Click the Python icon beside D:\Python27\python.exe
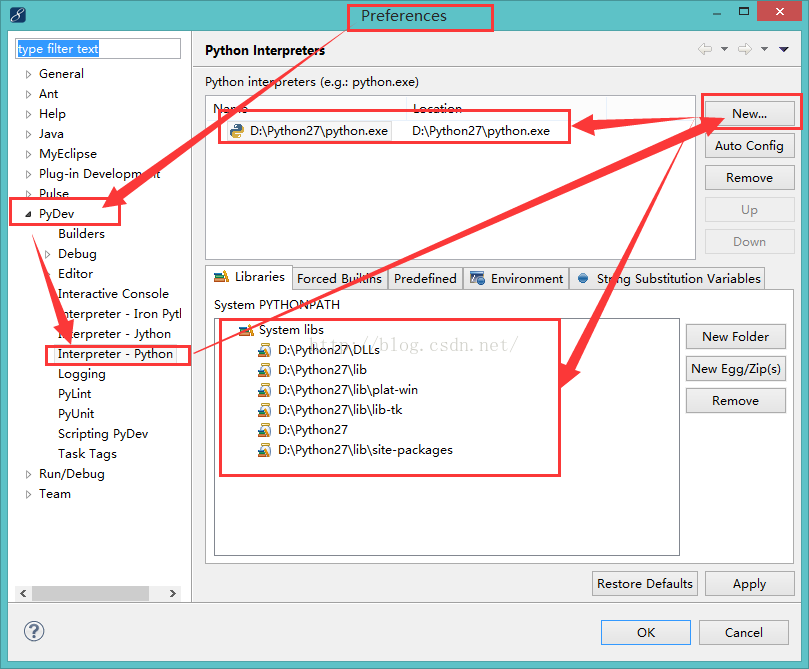 point(237,131)
